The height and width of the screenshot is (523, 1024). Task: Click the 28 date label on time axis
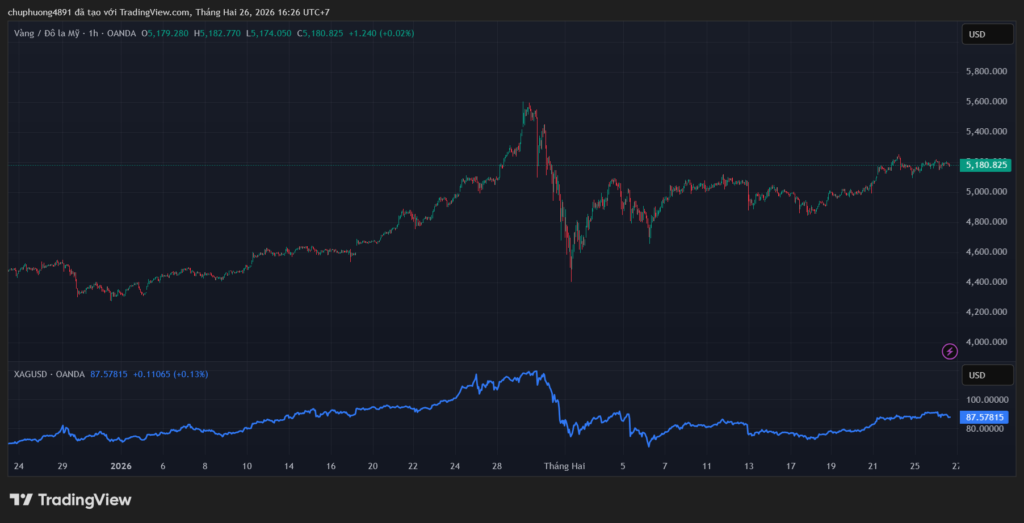tap(497, 466)
